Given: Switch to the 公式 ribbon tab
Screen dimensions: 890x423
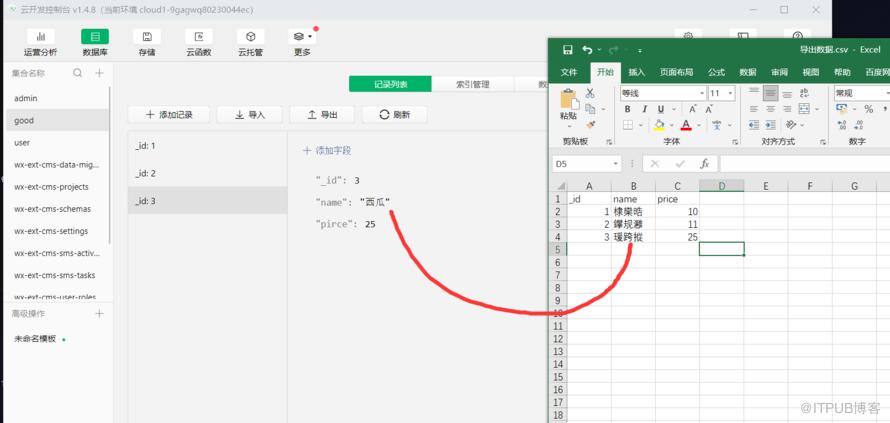Looking at the screenshot, I should pos(716,73).
